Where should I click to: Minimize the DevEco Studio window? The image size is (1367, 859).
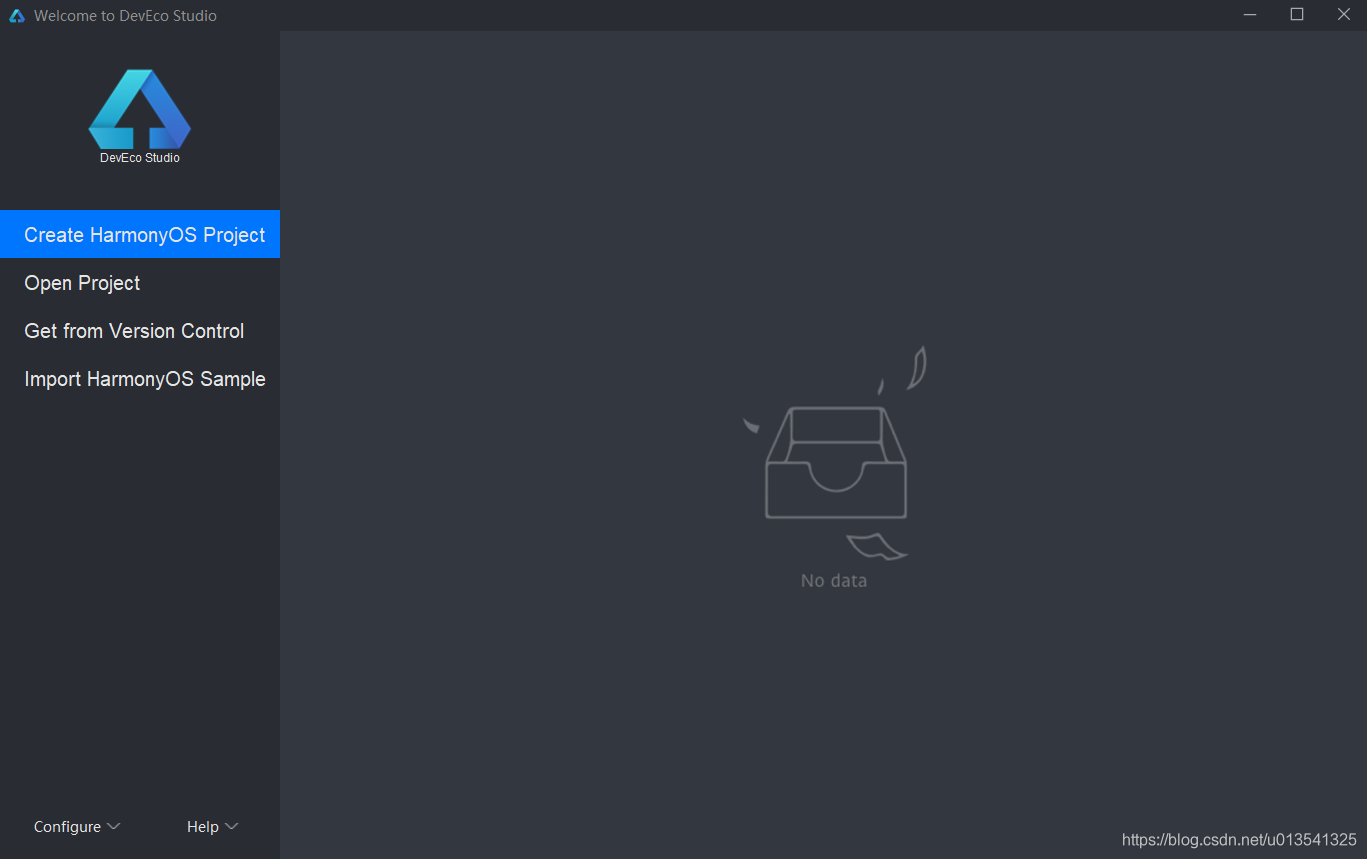(1250, 15)
